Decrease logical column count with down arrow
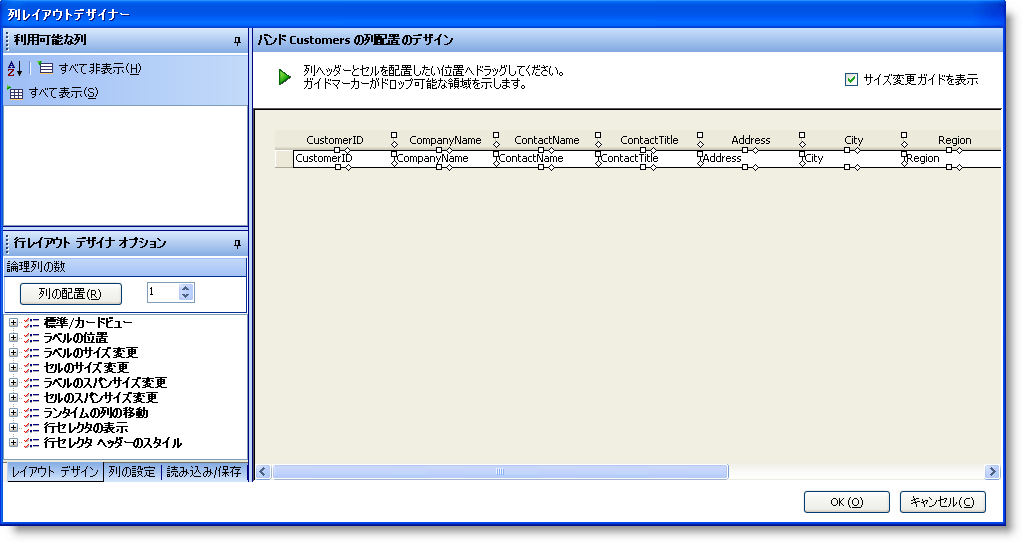The width and height of the screenshot is (1022, 542). coord(186,296)
